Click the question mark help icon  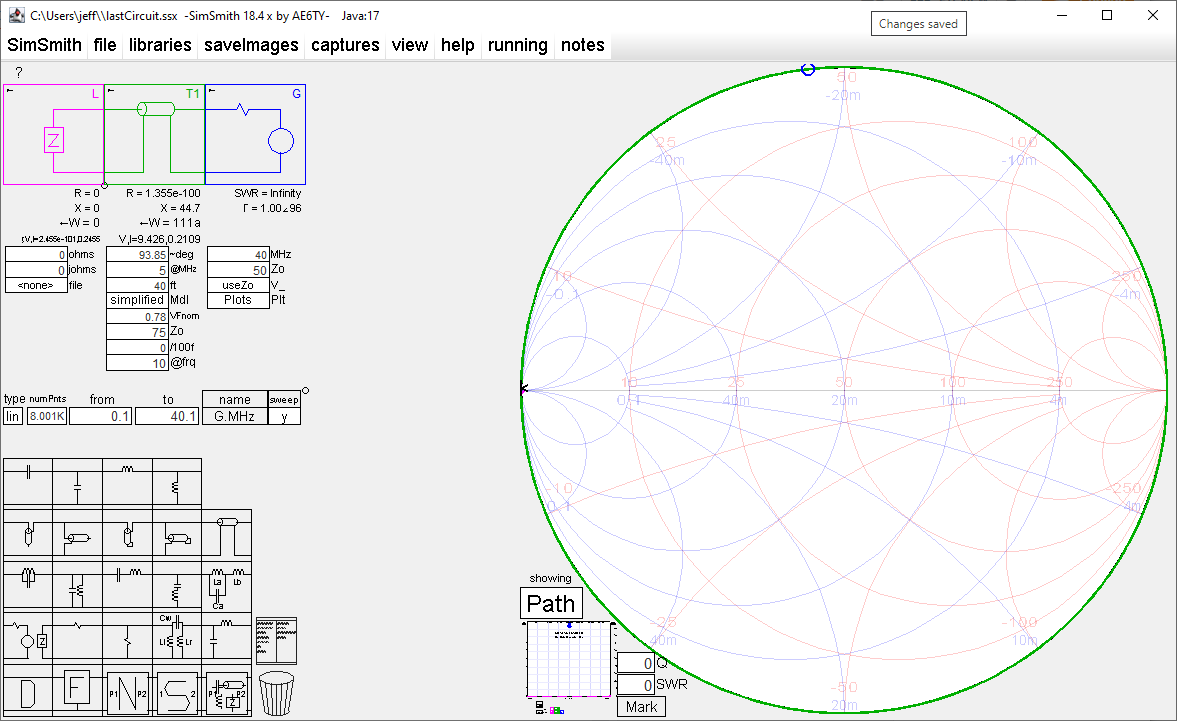pos(19,72)
